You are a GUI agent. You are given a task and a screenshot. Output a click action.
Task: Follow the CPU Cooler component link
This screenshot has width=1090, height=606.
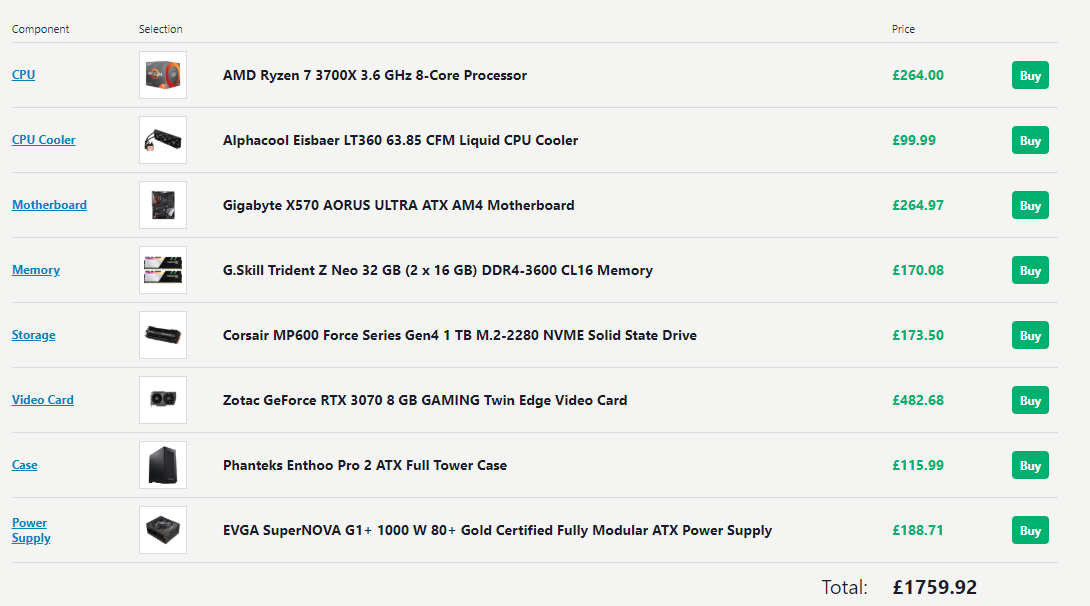pyautogui.click(x=43, y=140)
